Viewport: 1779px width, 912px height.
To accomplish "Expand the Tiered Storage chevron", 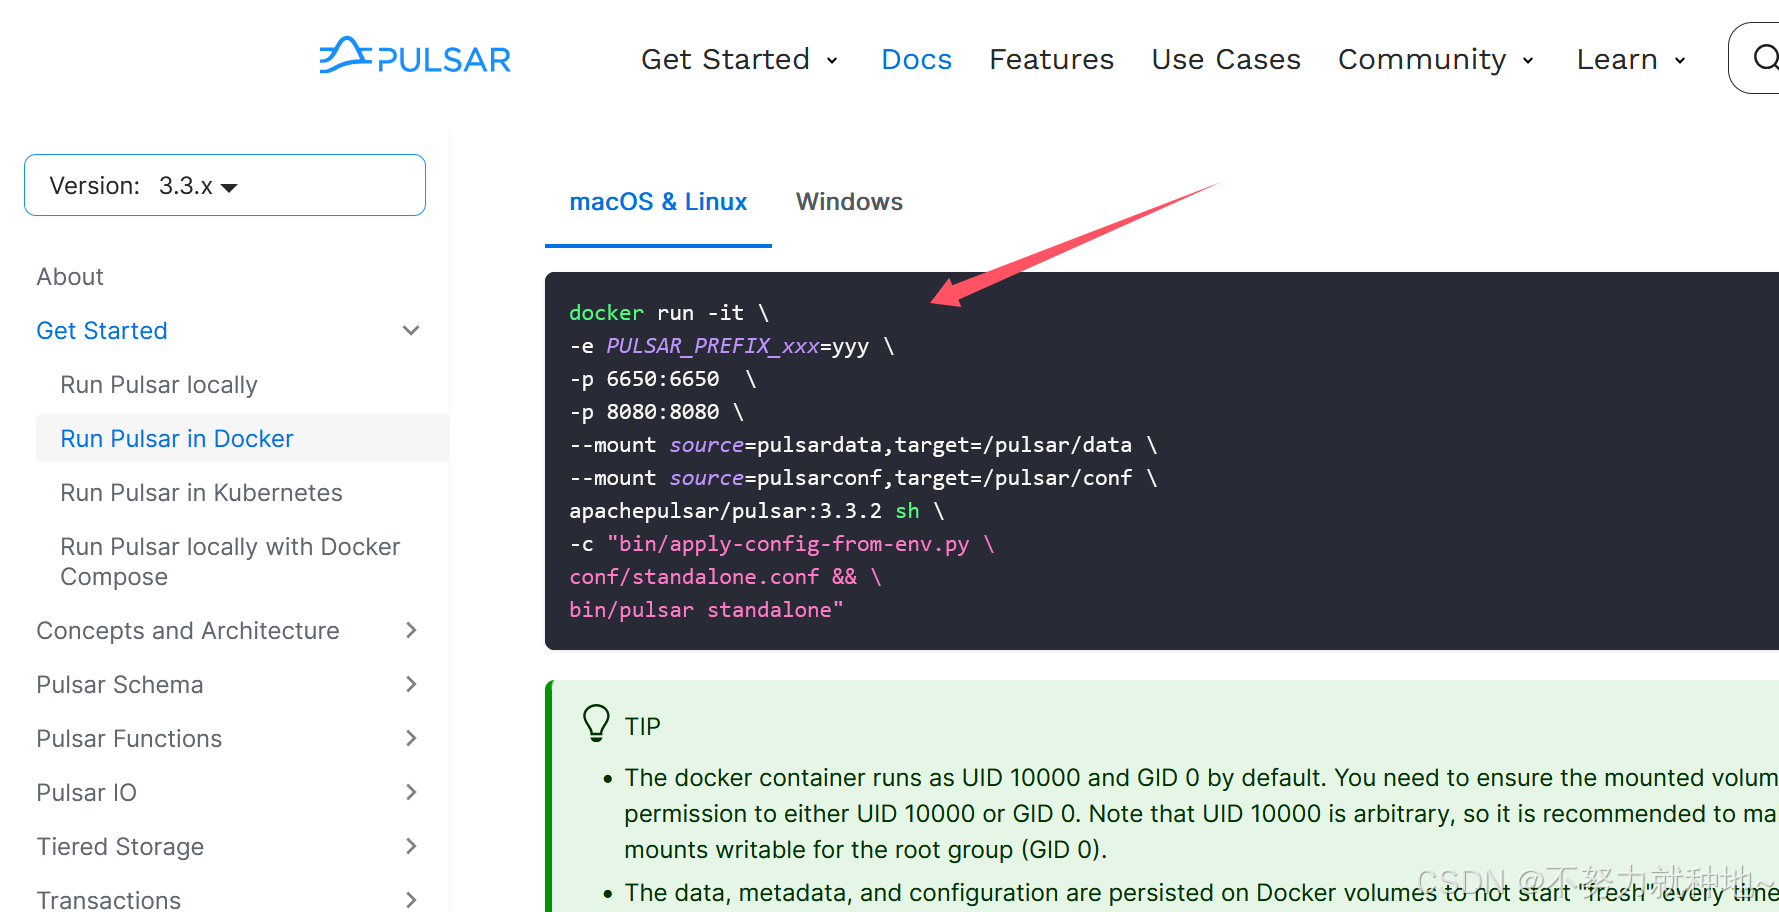I will pyautogui.click(x=410, y=846).
